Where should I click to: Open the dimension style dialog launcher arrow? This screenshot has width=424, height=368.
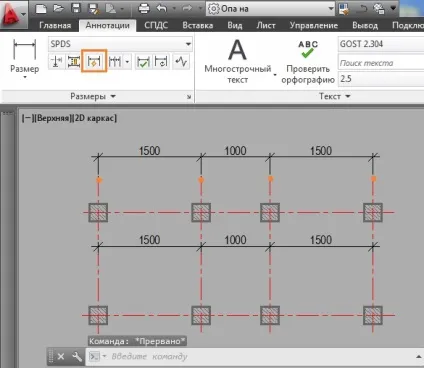[189, 97]
